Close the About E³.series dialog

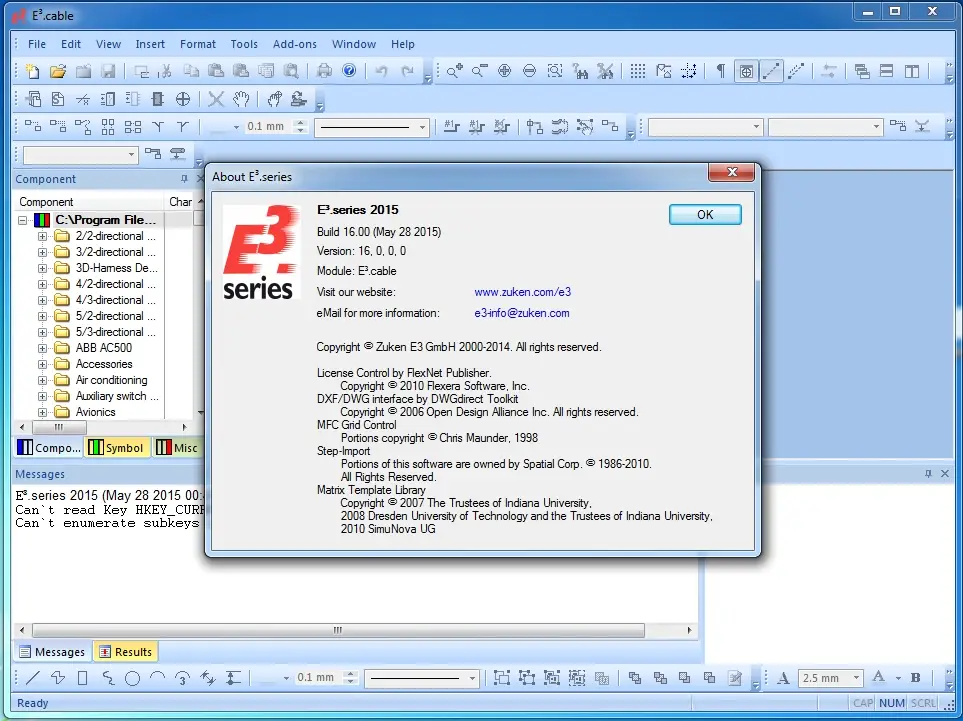[731, 172]
